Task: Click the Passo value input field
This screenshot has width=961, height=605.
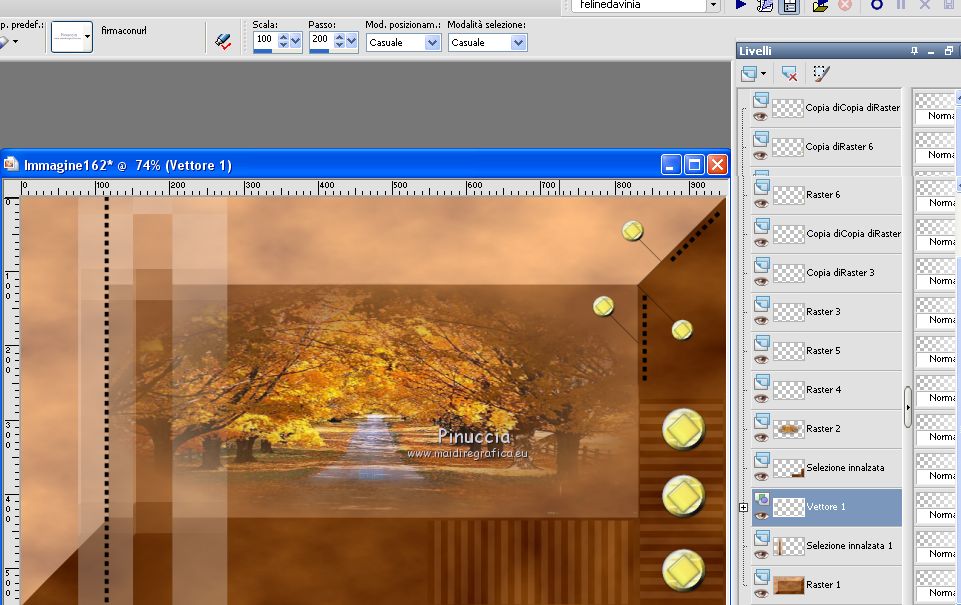Action: 320,40
